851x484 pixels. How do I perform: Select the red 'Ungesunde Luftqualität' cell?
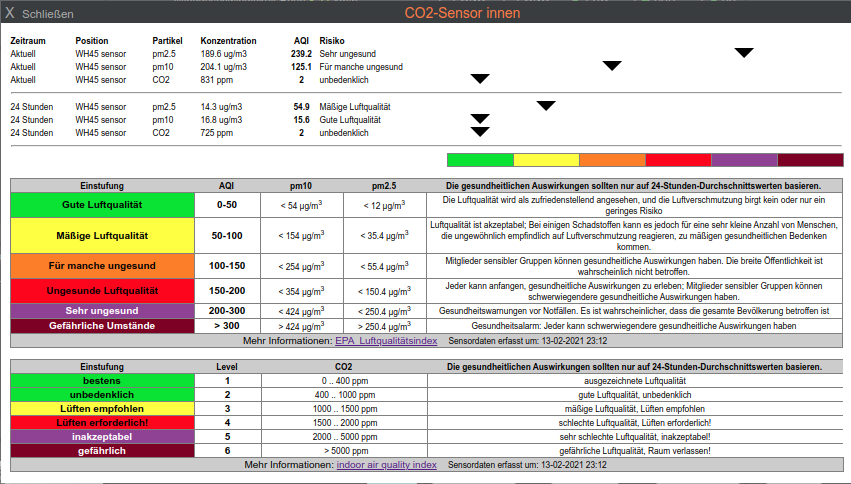pos(102,291)
